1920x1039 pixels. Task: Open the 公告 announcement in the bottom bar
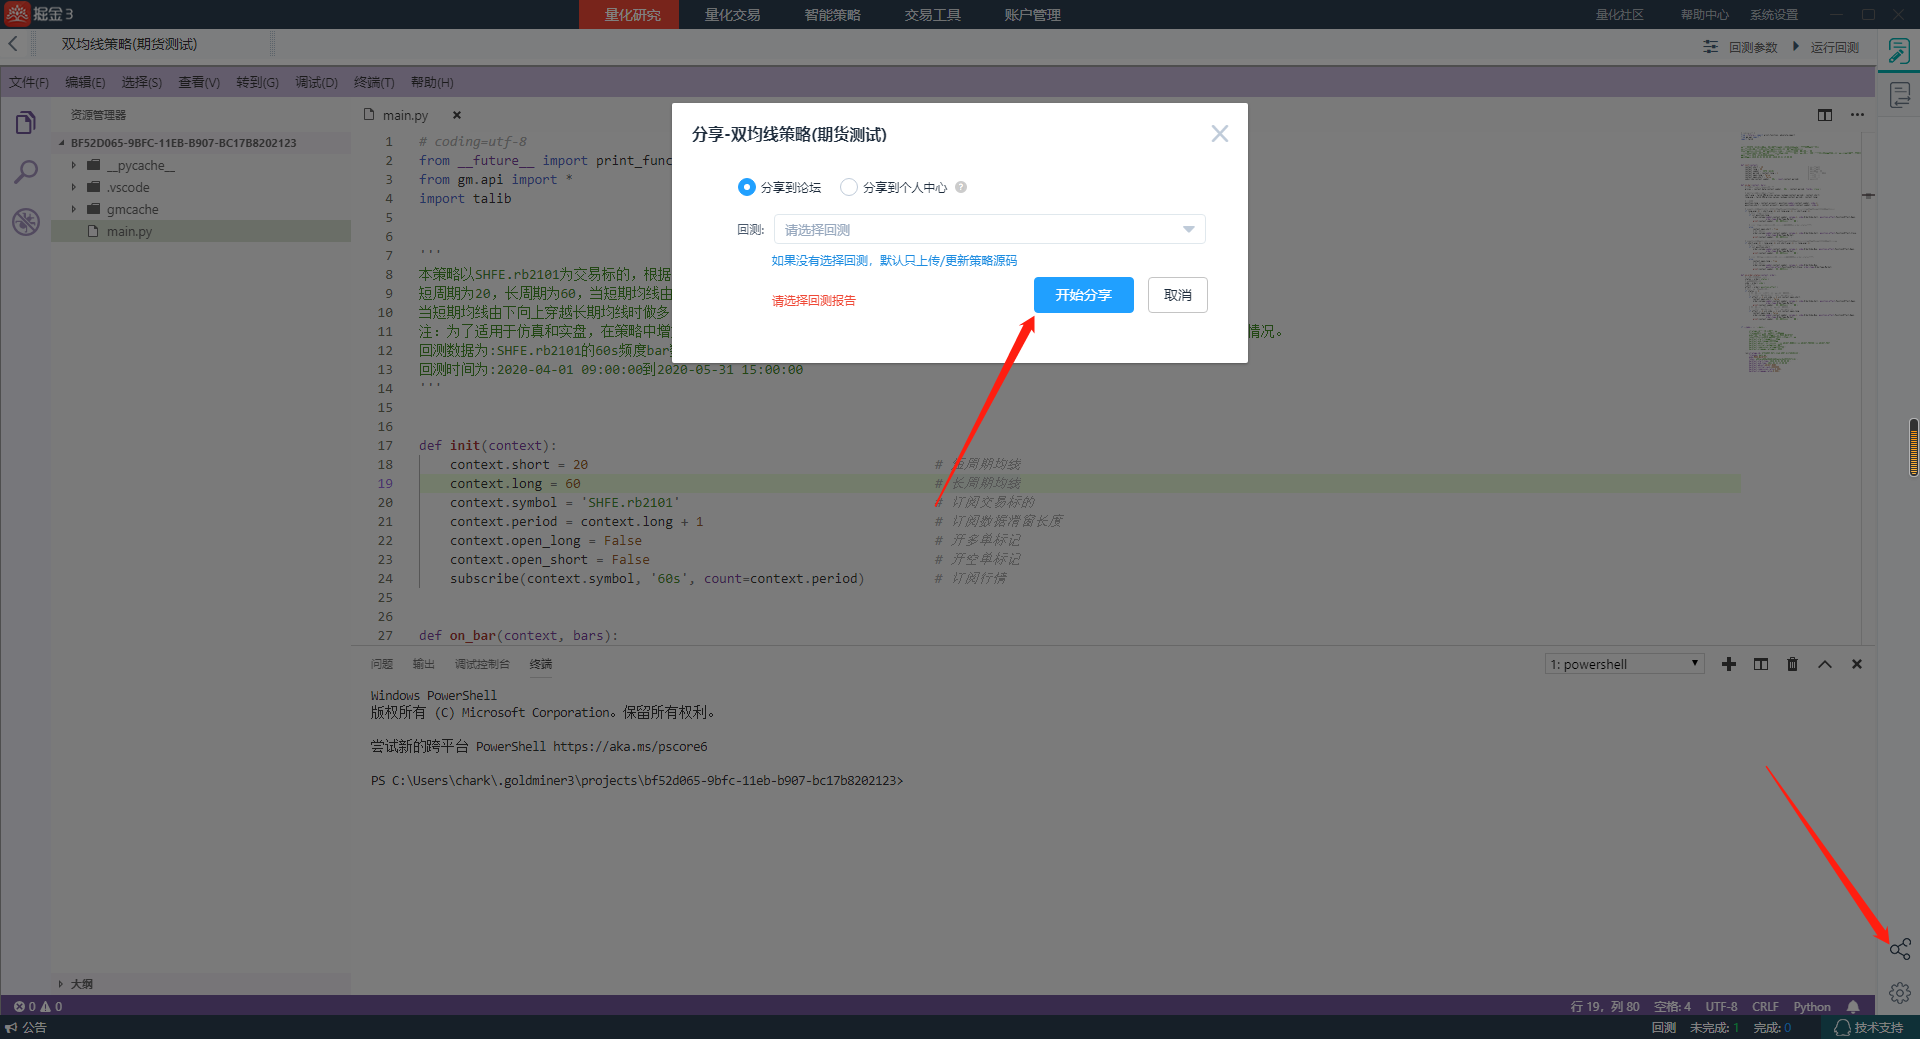pyautogui.click(x=26, y=1028)
